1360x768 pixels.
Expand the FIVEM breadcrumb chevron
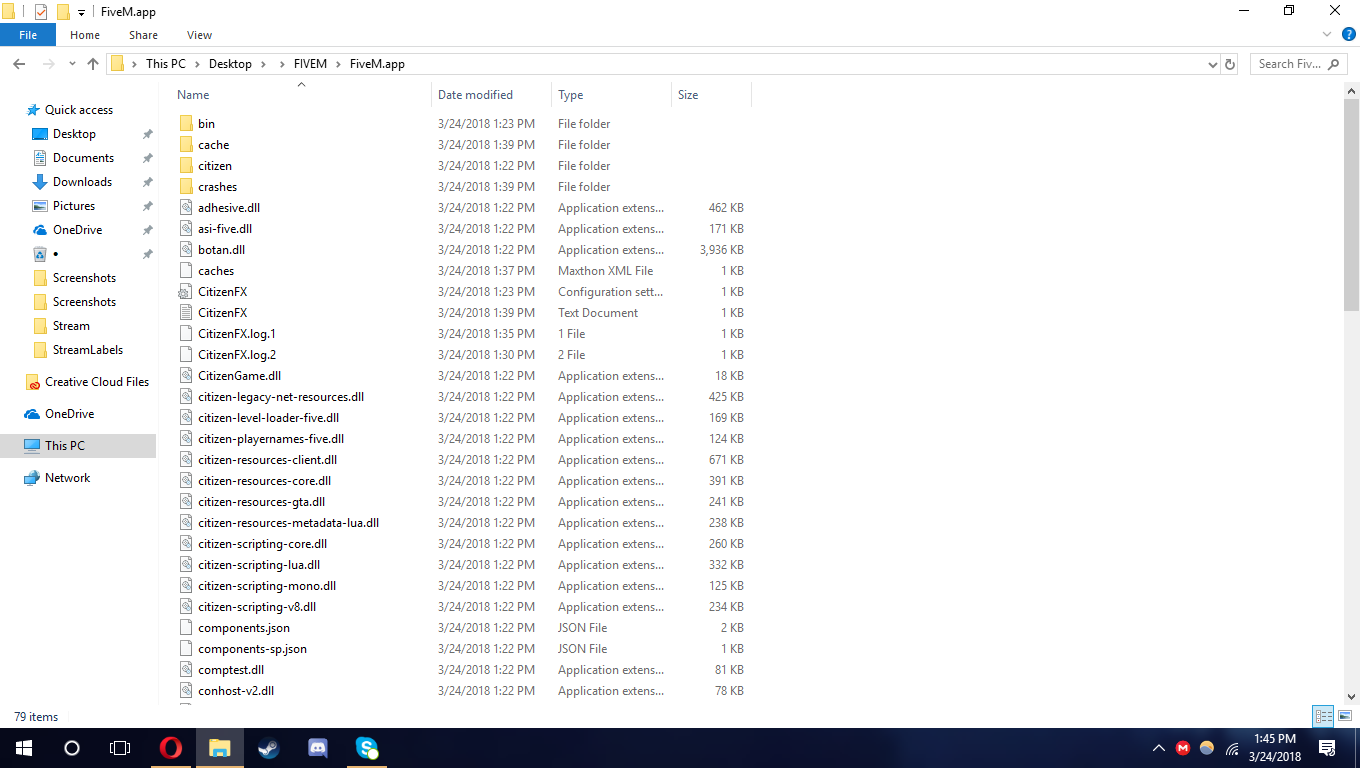(x=337, y=64)
